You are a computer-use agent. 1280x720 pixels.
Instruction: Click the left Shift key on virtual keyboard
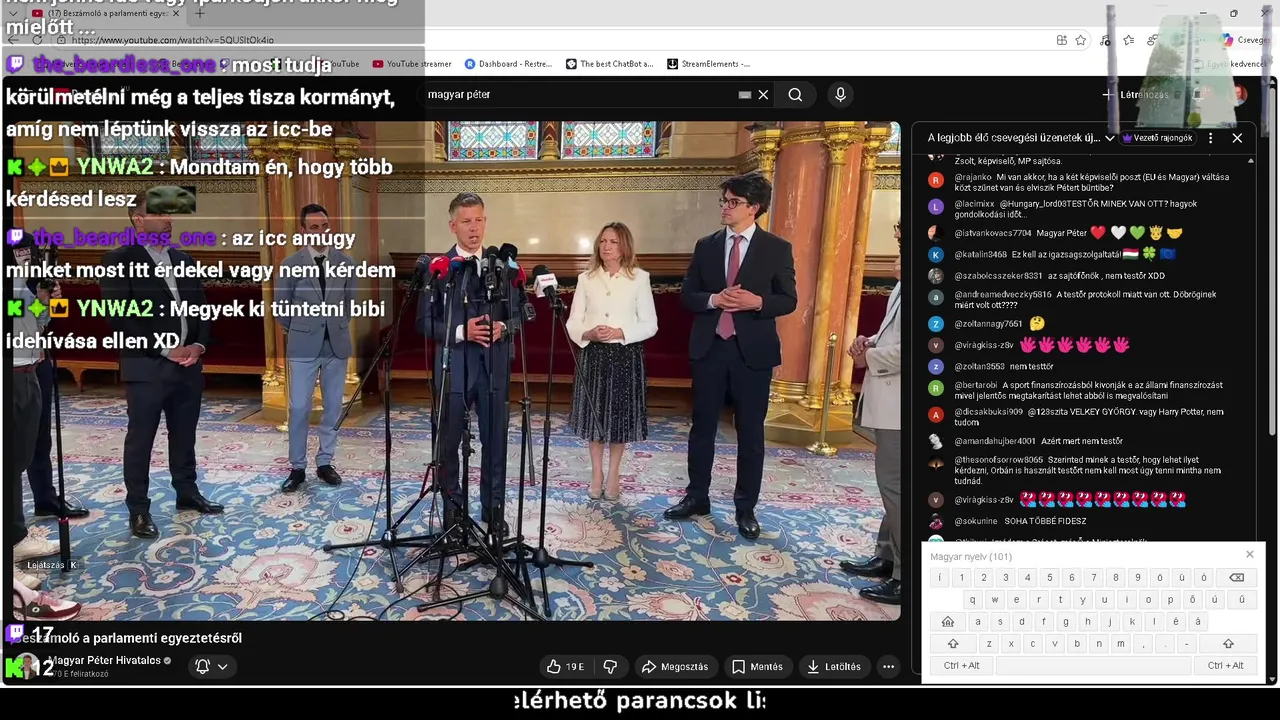(x=953, y=644)
